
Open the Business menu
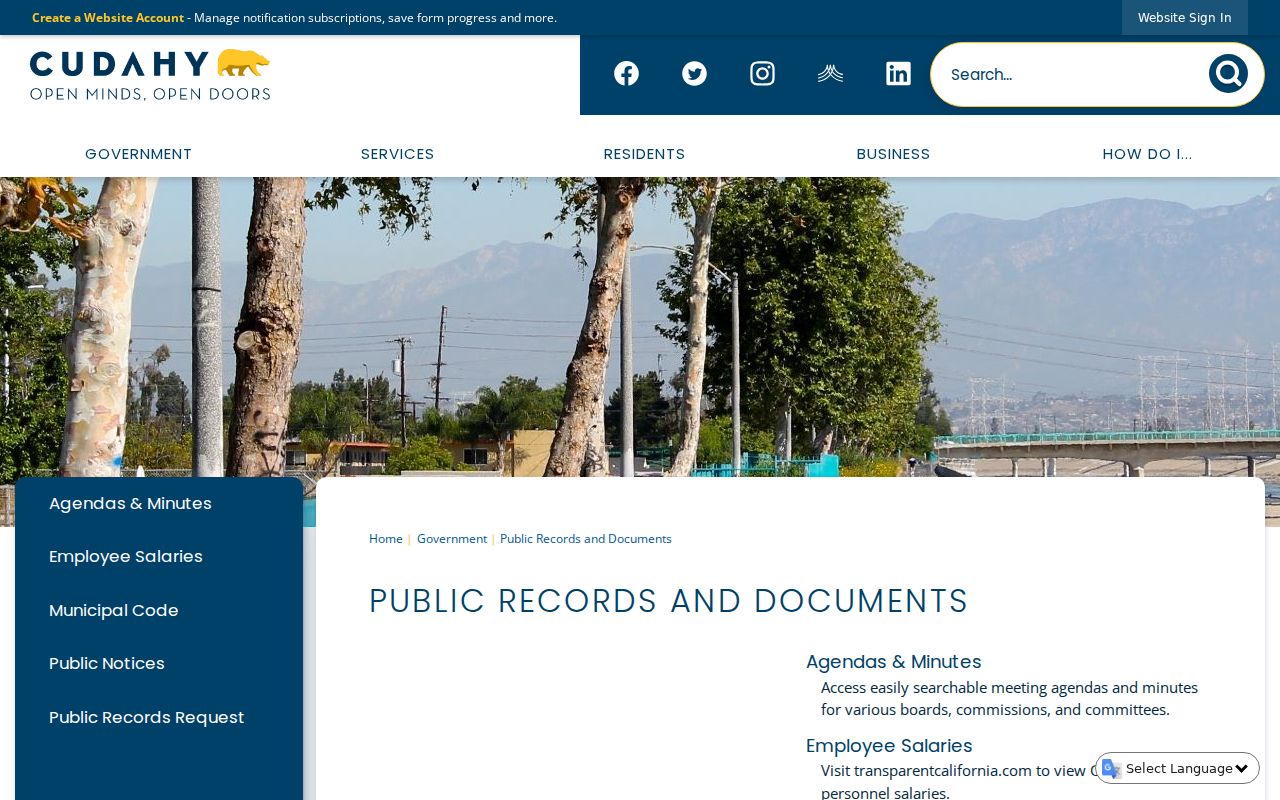point(893,154)
